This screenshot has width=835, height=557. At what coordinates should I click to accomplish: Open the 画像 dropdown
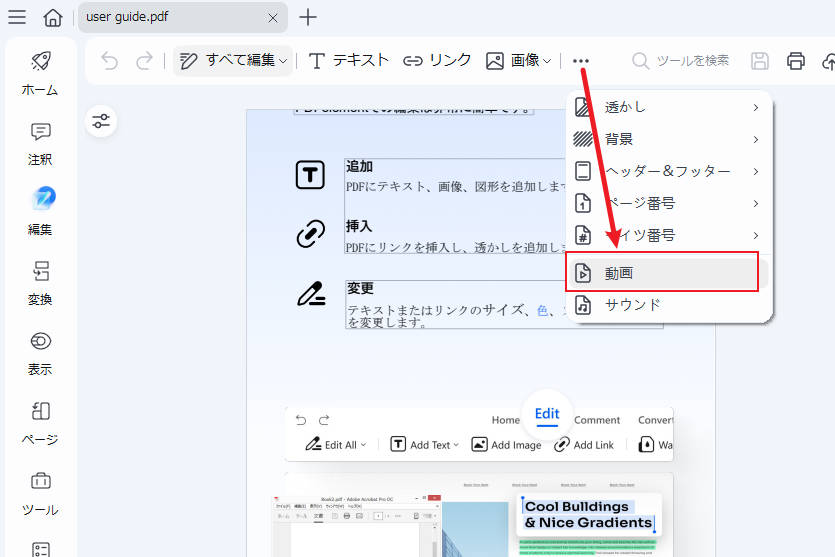pyautogui.click(x=518, y=61)
